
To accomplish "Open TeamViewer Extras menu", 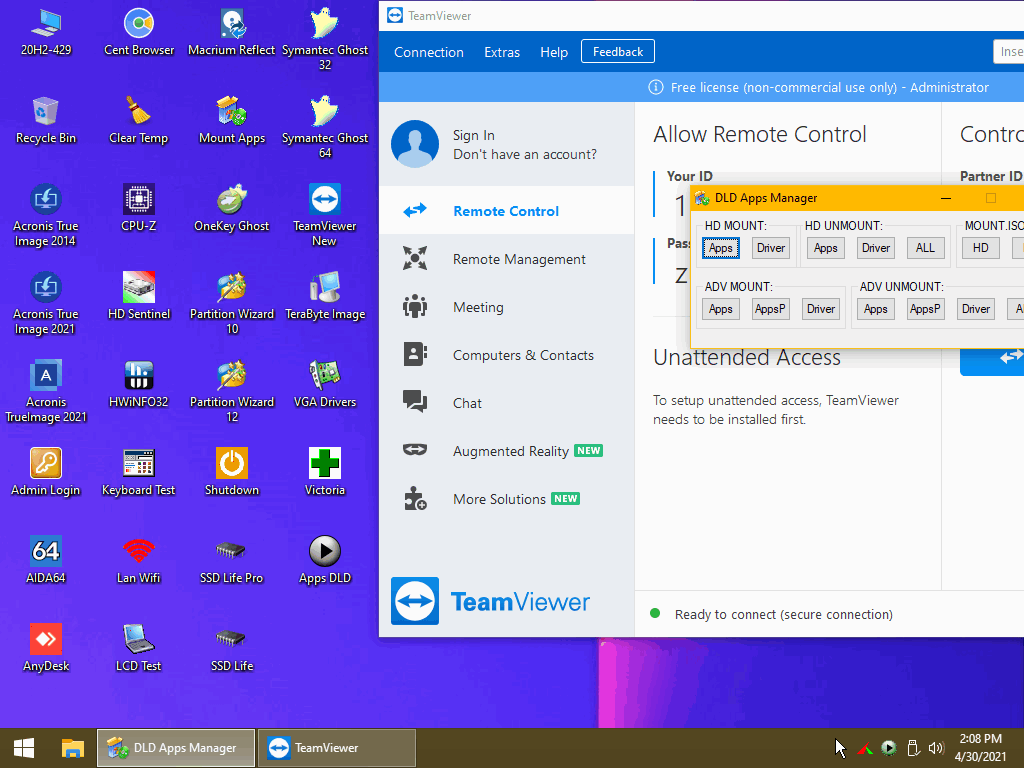I will coord(502,52).
